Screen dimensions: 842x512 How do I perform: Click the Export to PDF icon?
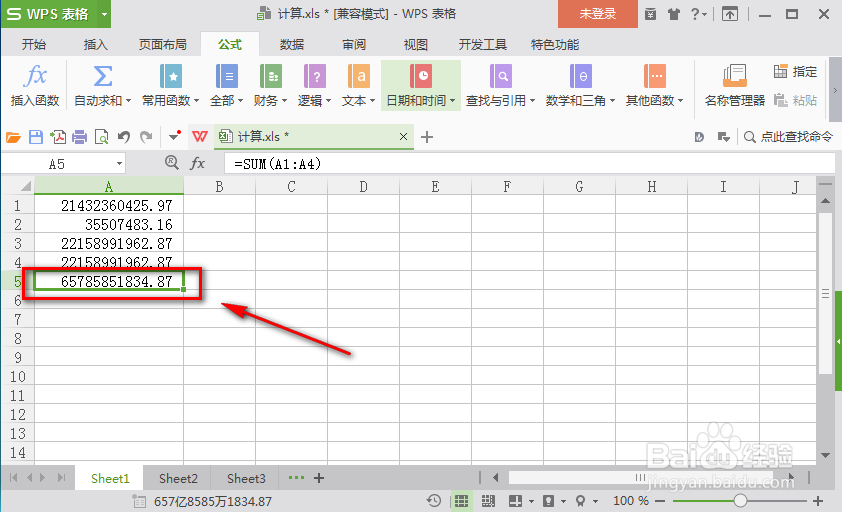[x=57, y=138]
